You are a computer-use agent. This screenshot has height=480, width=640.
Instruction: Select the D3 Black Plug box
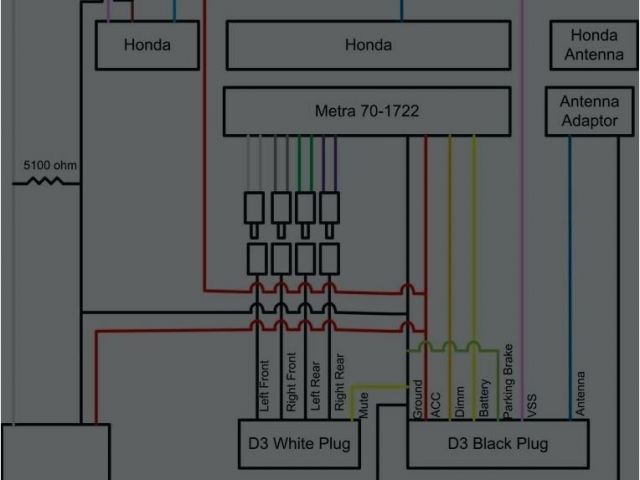click(x=497, y=443)
